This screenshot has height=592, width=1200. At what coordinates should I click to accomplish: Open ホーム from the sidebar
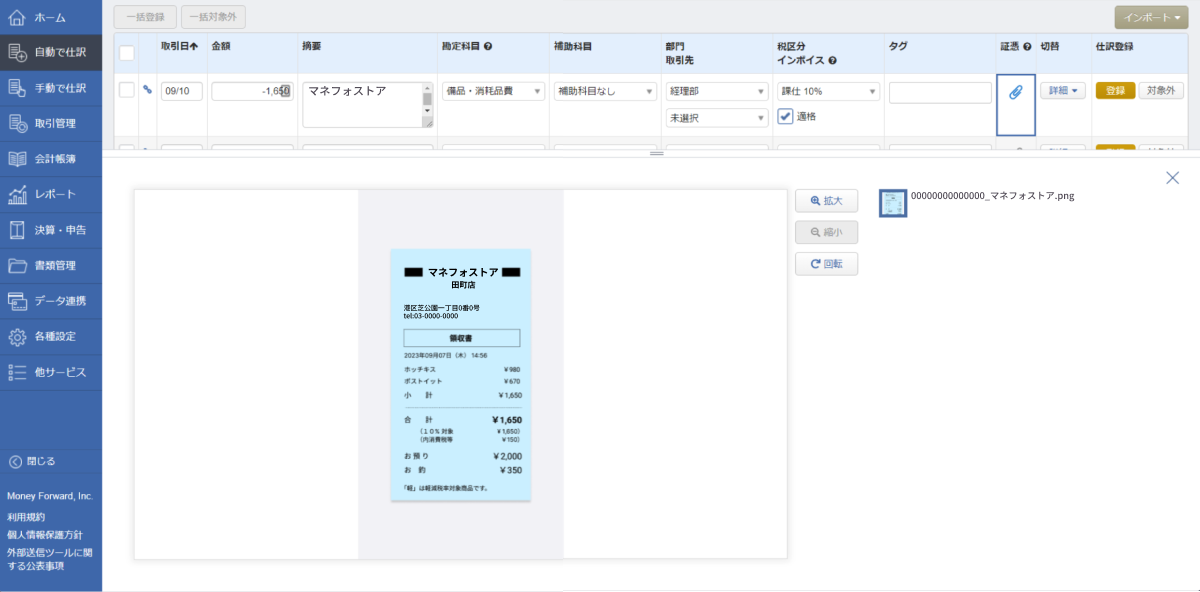(51, 18)
